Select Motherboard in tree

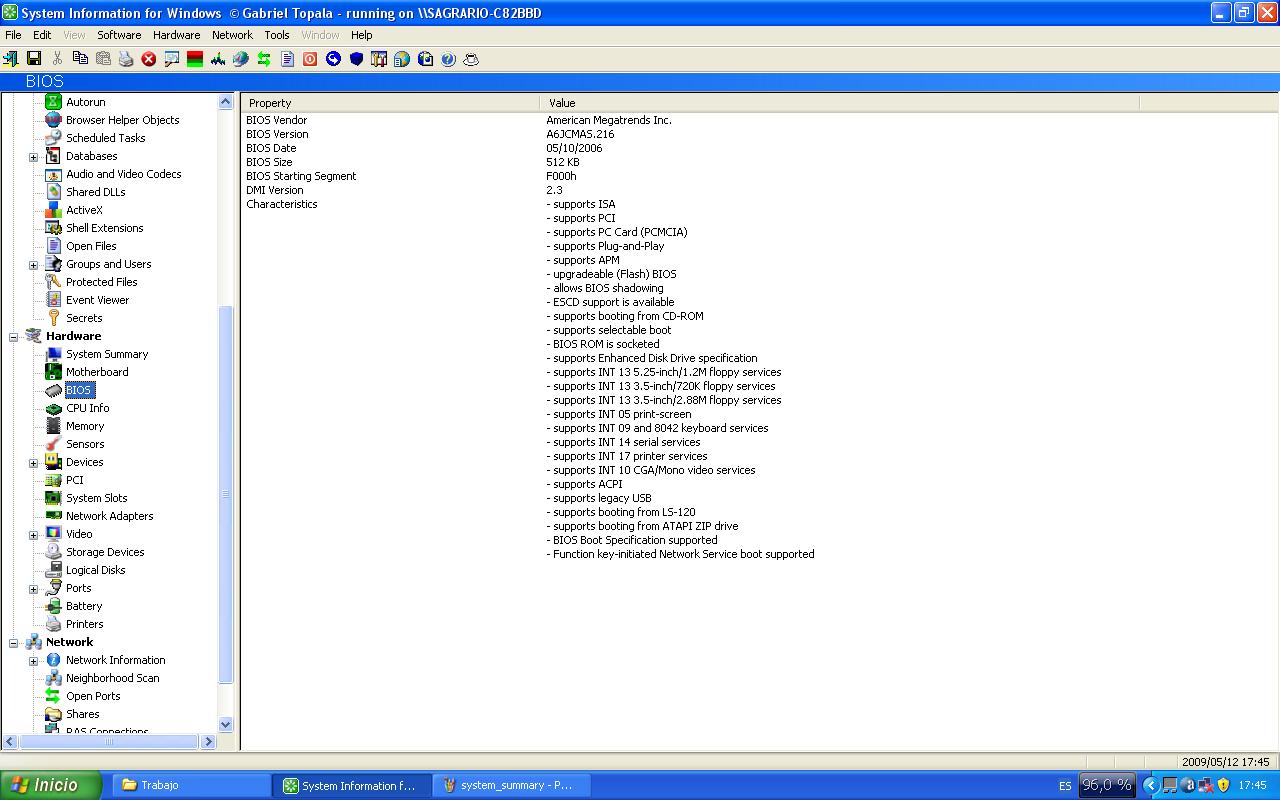[x=97, y=372]
